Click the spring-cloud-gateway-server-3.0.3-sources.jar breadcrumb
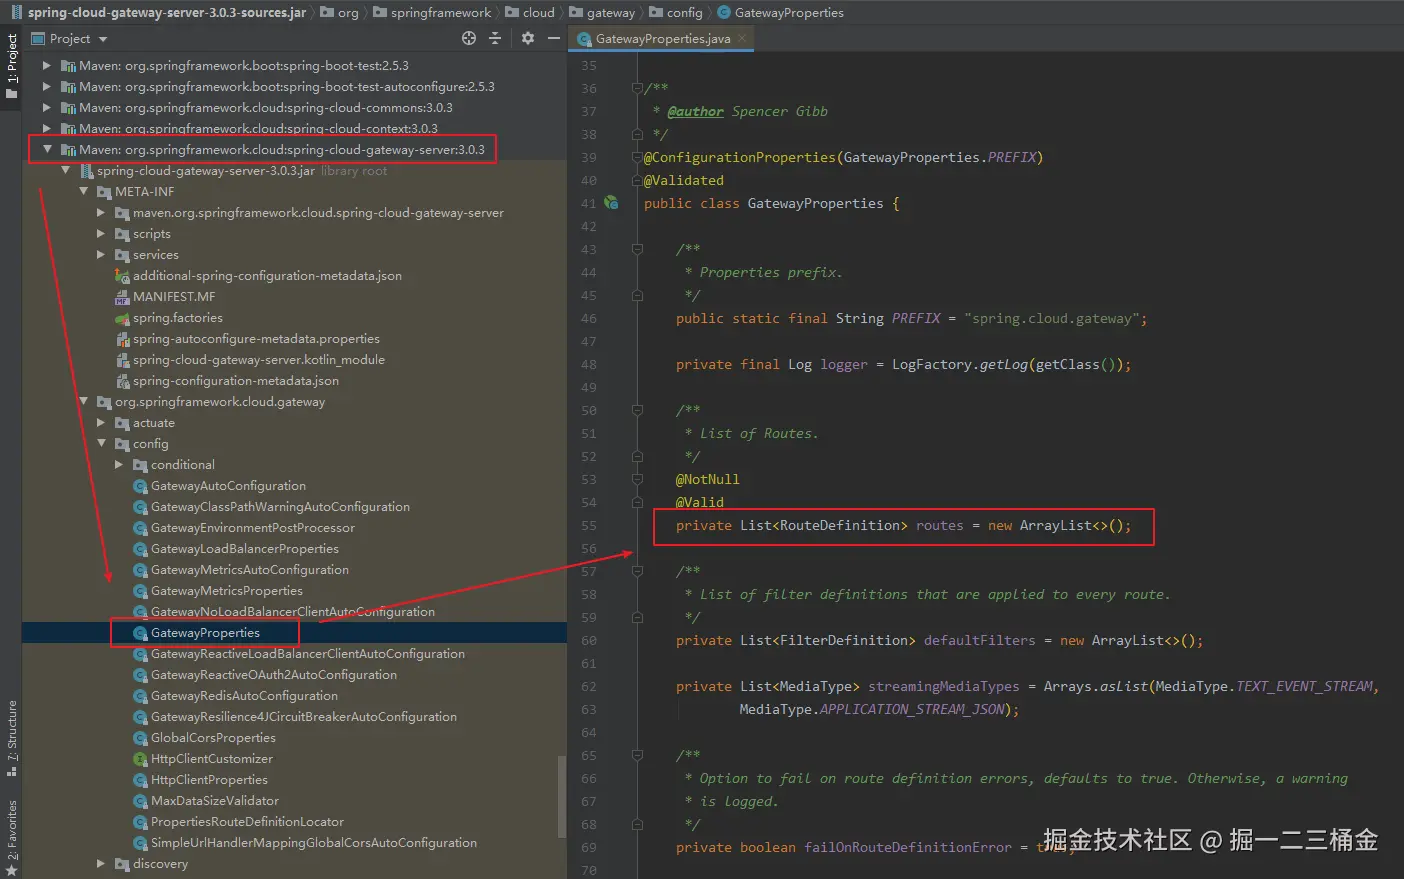Image resolution: width=1404 pixels, height=879 pixels. [x=166, y=12]
